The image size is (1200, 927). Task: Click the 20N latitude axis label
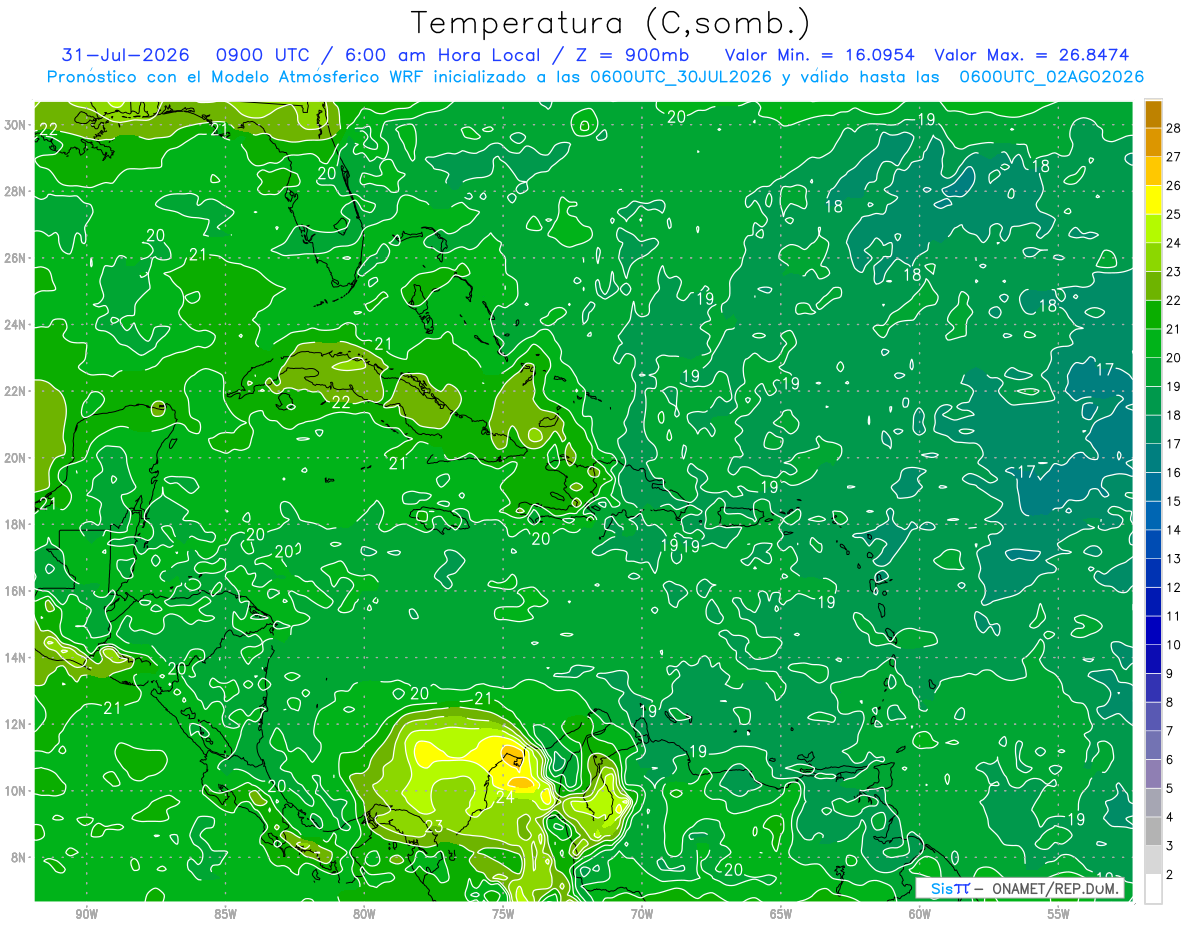tap(17, 458)
